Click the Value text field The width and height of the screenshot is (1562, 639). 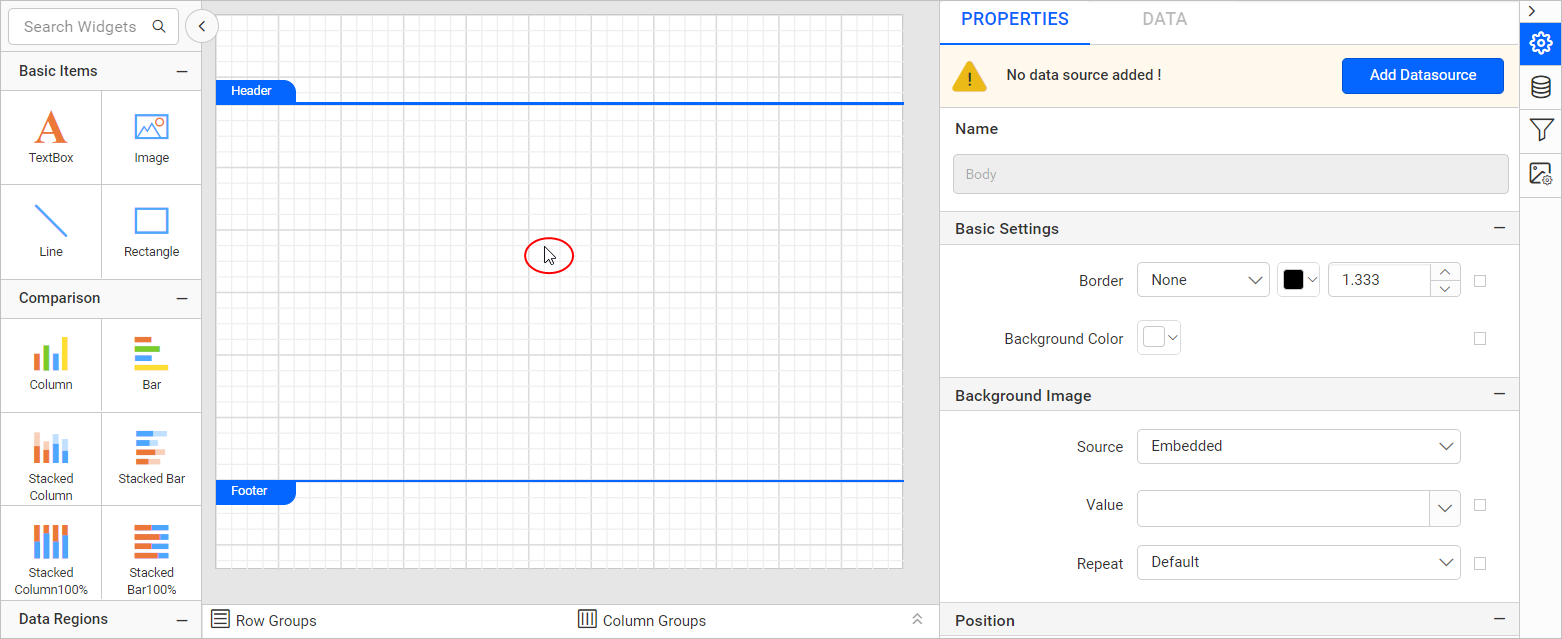click(x=1283, y=508)
